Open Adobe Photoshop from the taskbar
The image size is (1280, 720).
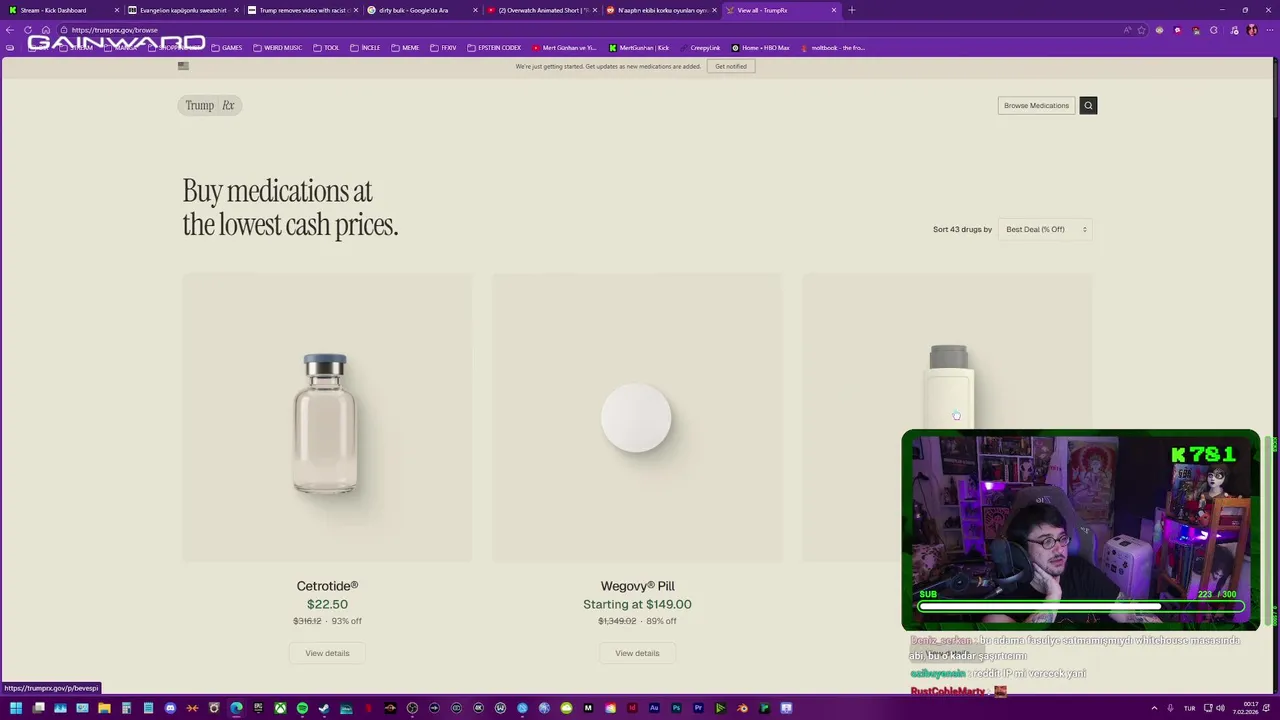(x=676, y=708)
